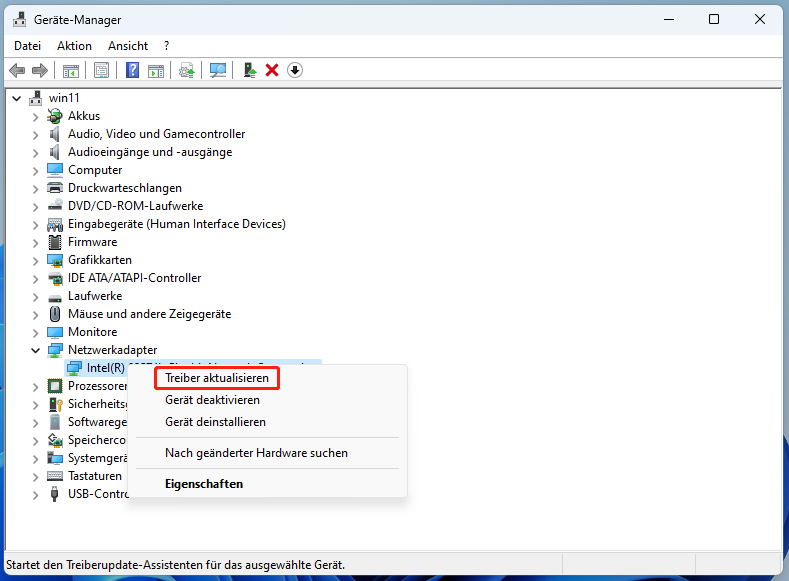
Task: Toggle the action pane toolbar icon
Action: point(156,70)
